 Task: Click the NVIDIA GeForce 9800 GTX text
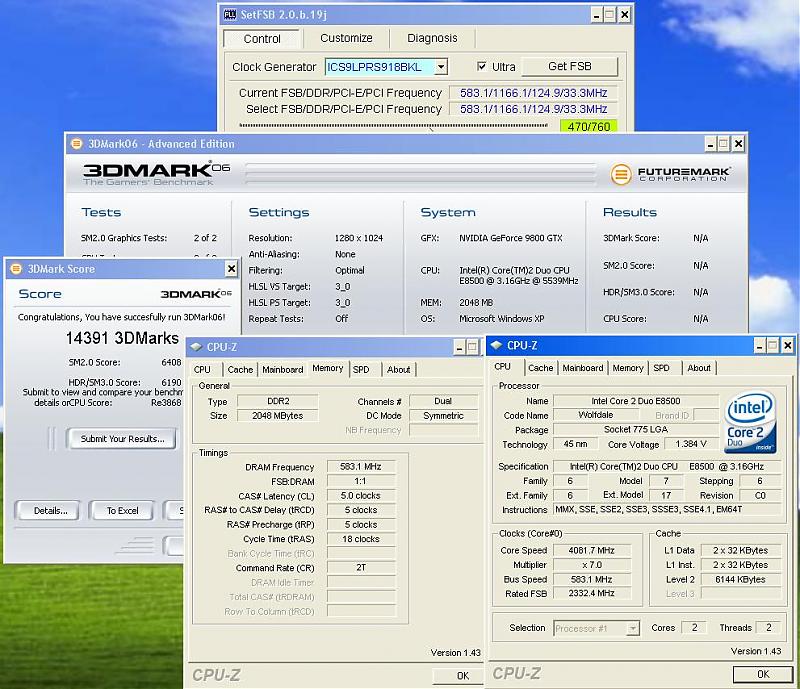[510, 238]
